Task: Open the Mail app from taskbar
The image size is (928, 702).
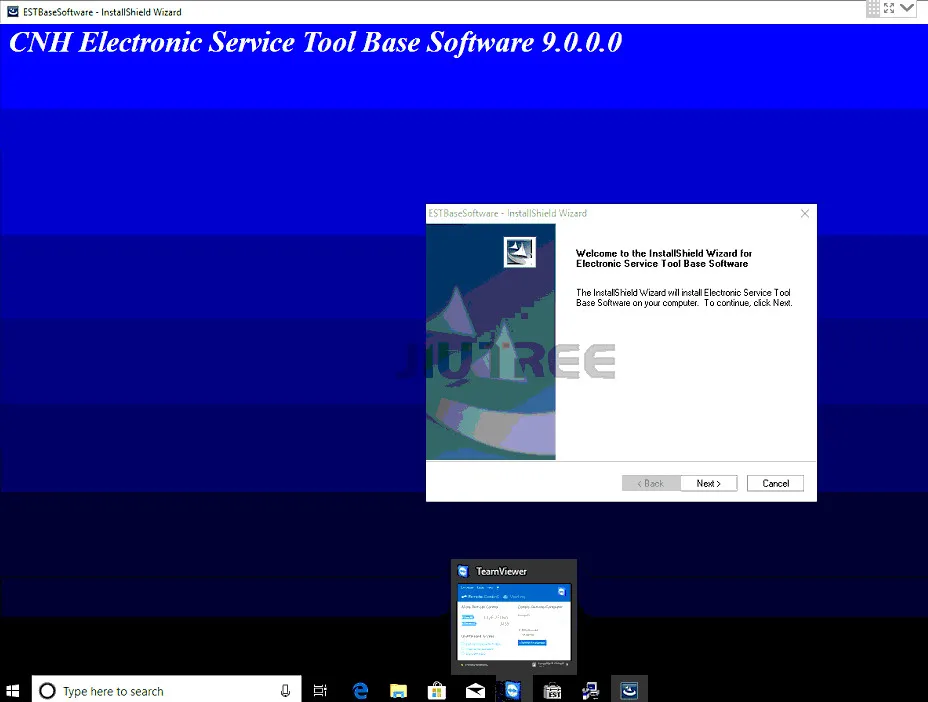Action: (x=475, y=690)
